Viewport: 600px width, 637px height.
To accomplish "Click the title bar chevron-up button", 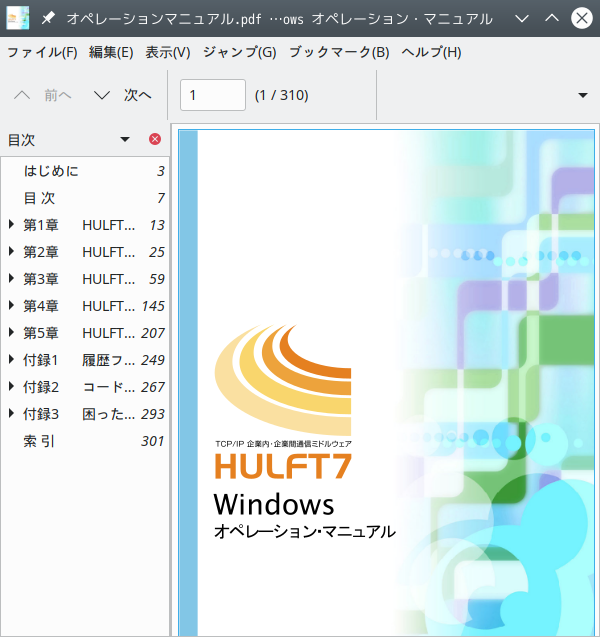I will coord(552,18).
